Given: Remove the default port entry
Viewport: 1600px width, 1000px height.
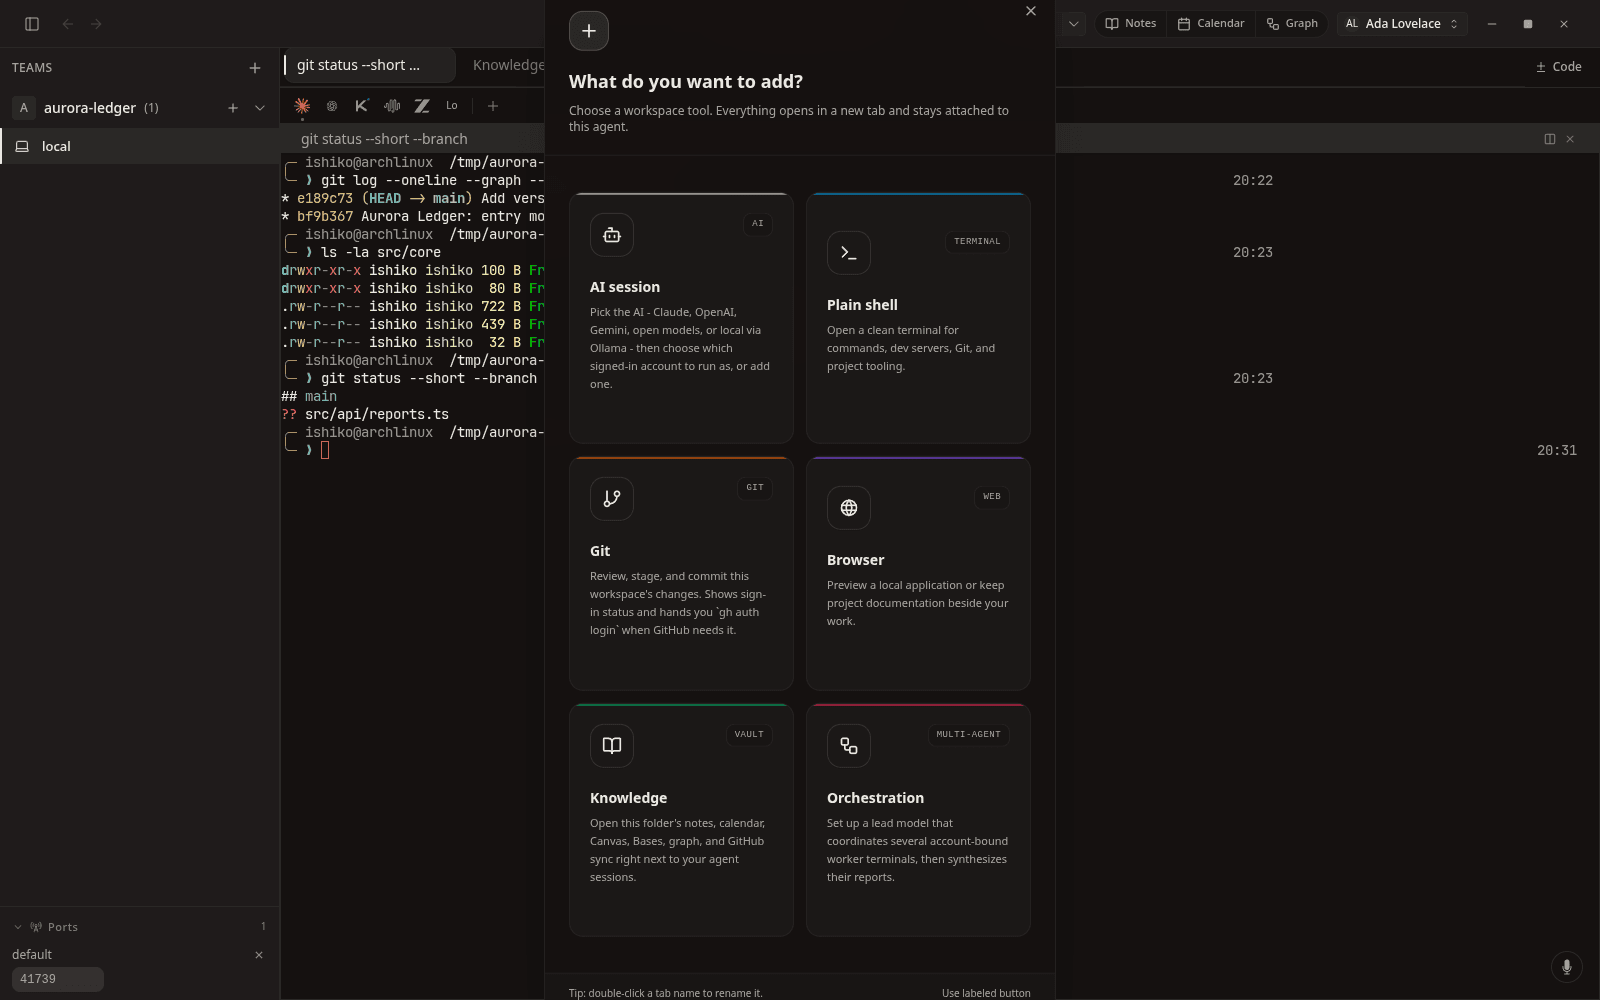Looking at the screenshot, I should click(259, 955).
